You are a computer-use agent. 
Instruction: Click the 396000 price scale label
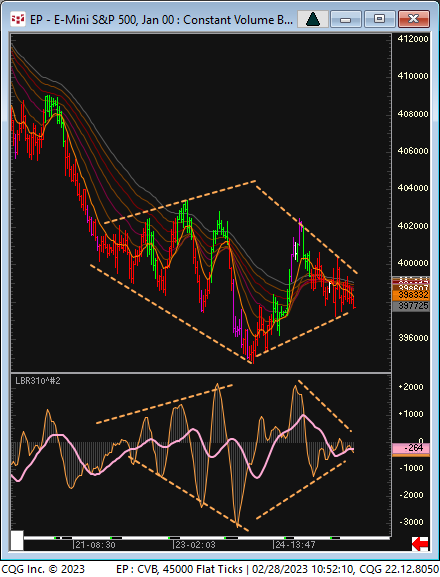tap(413, 338)
